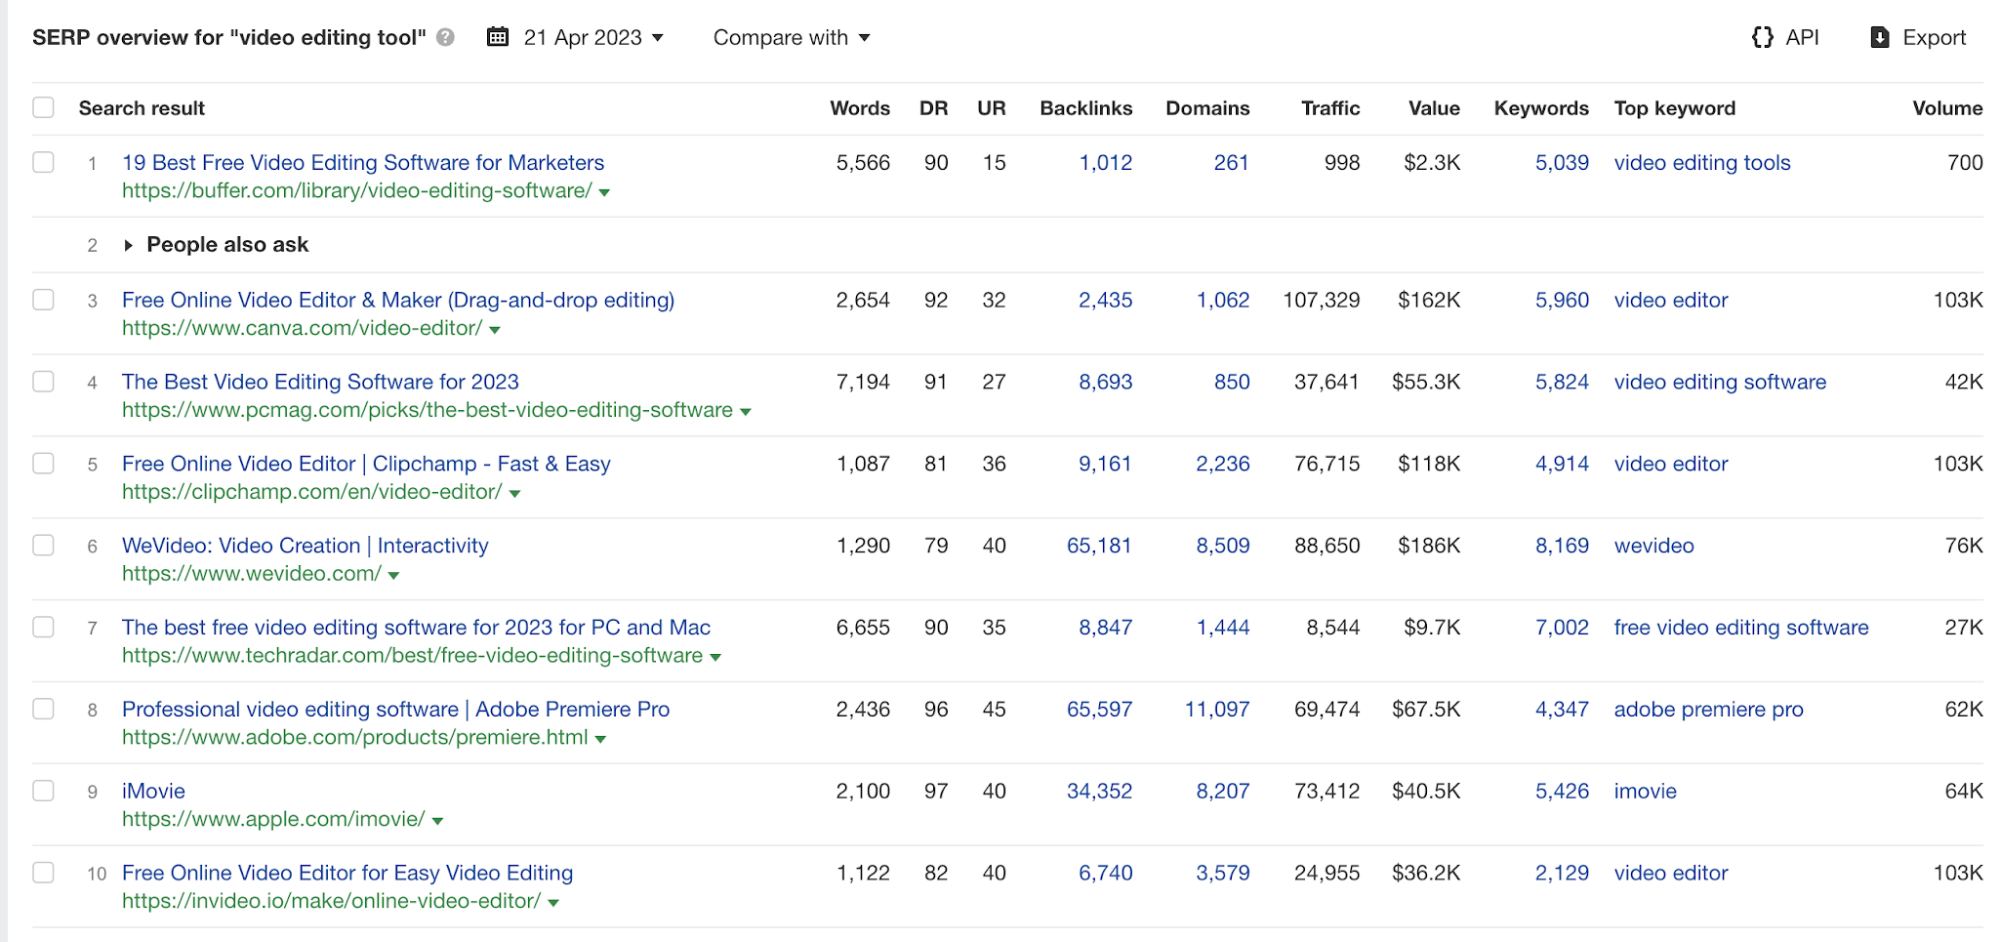Viewport: 1999px width, 942px height.
Task: Open the dropdown arrow after the clipchamp.com URL
Action: pyautogui.click(x=514, y=494)
